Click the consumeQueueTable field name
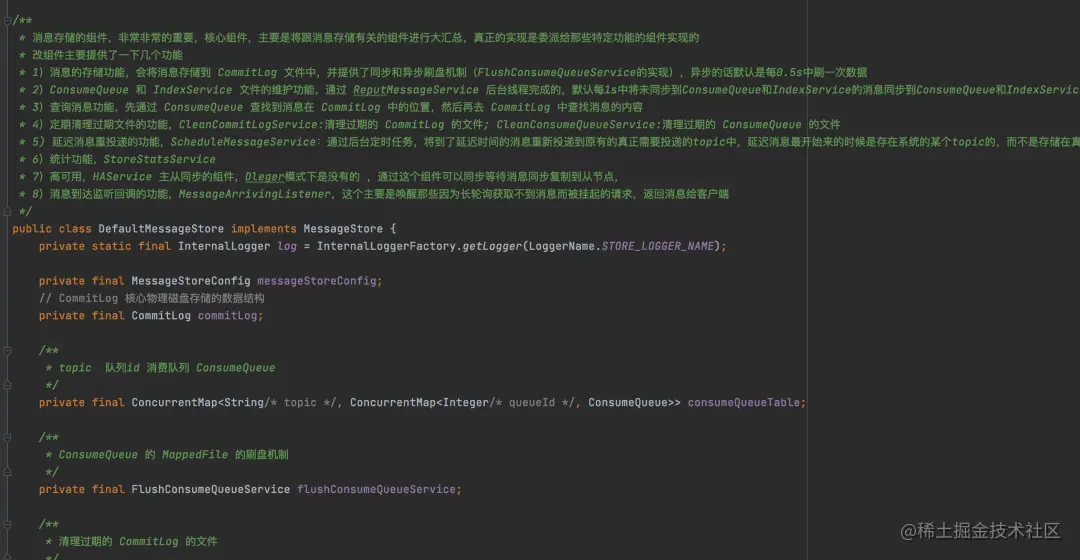This screenshot has width=1080, height=560. click(744, 402)
